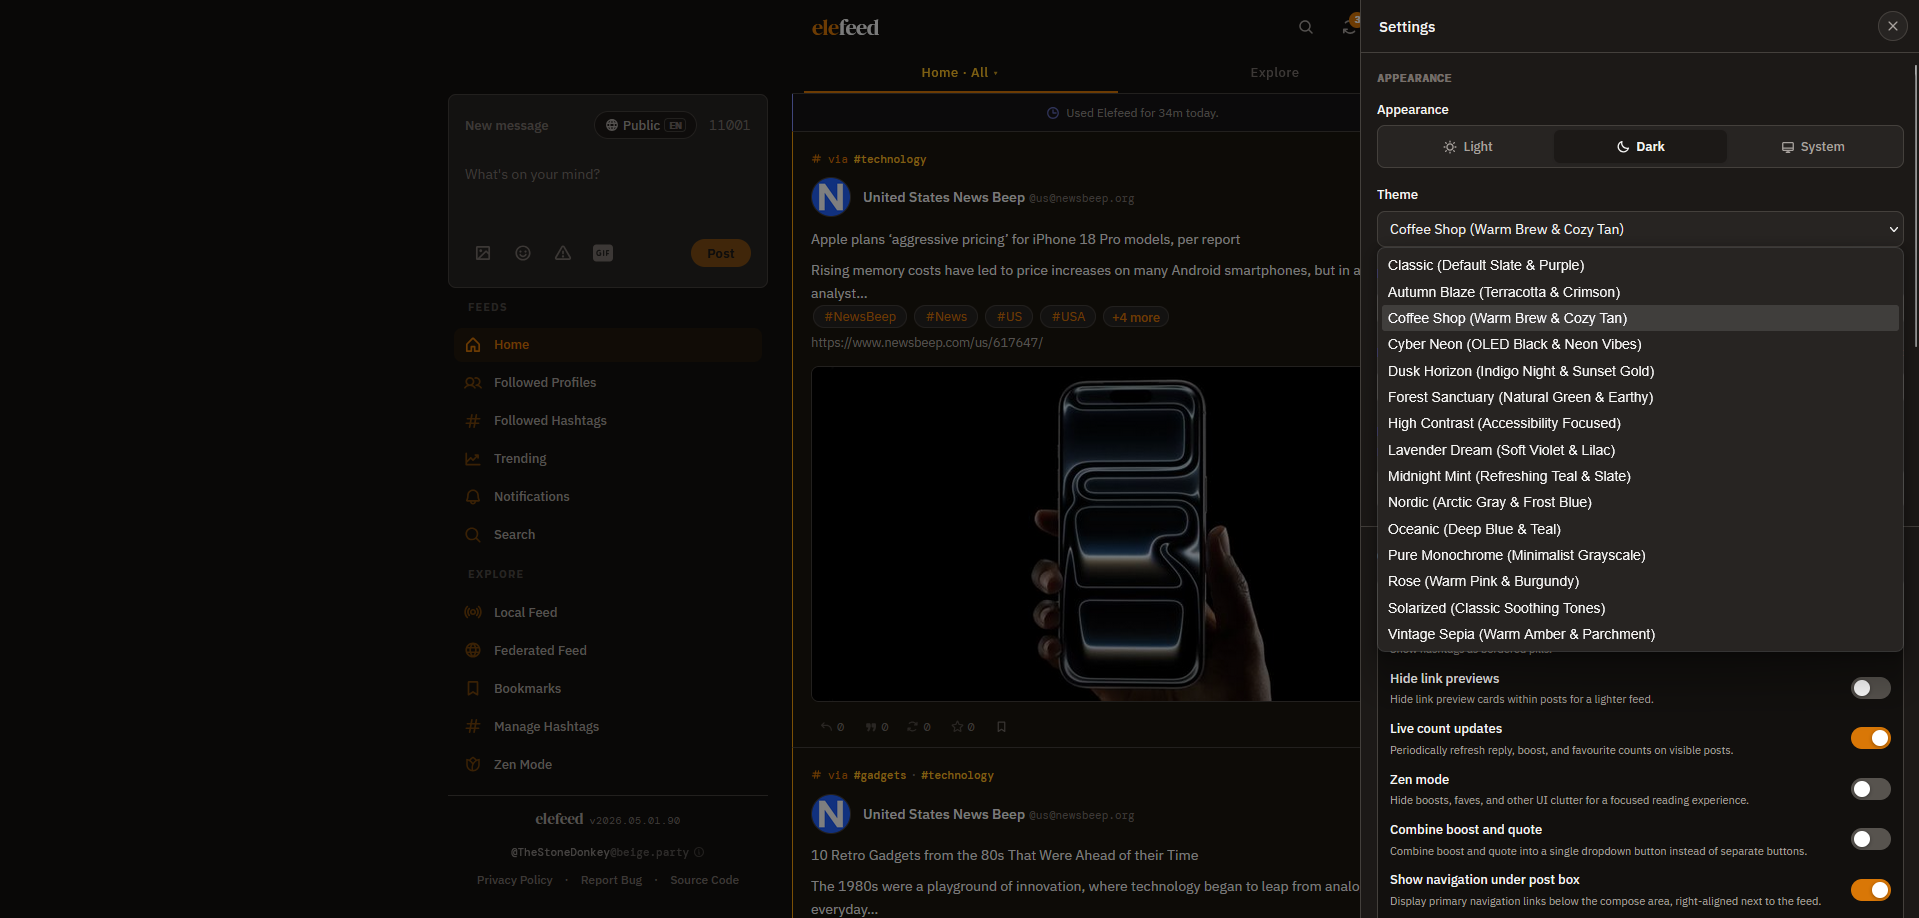
Task: Expand the +4 more hashtags pill
Action: 1136,317
